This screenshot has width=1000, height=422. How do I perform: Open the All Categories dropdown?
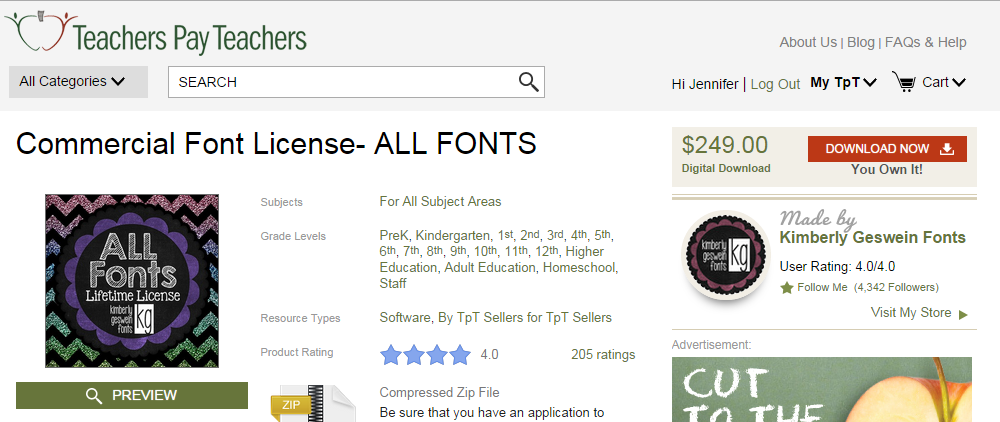pos(78,82)
